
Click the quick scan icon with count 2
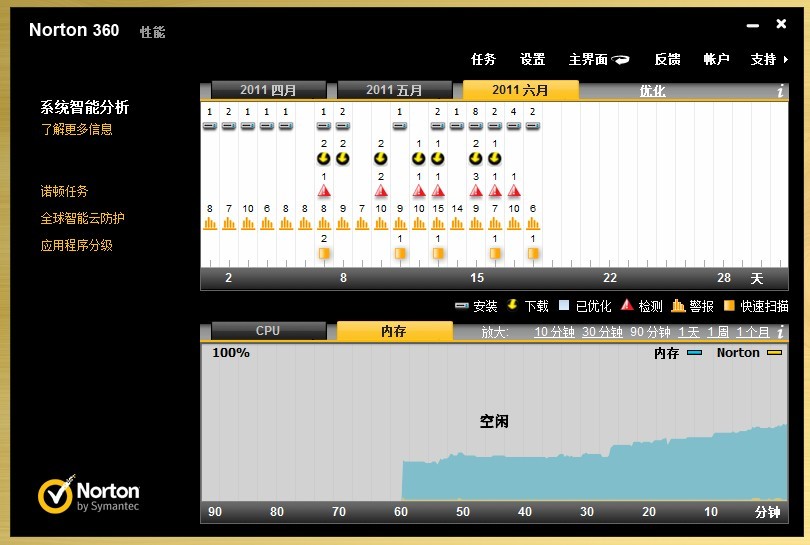[x=324, y=253]
